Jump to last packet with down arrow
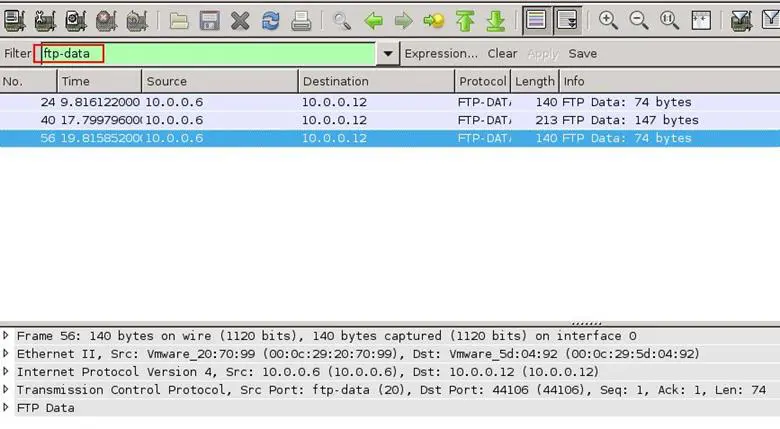The height and width of the screenshot is (429, 780). [495, 20]
